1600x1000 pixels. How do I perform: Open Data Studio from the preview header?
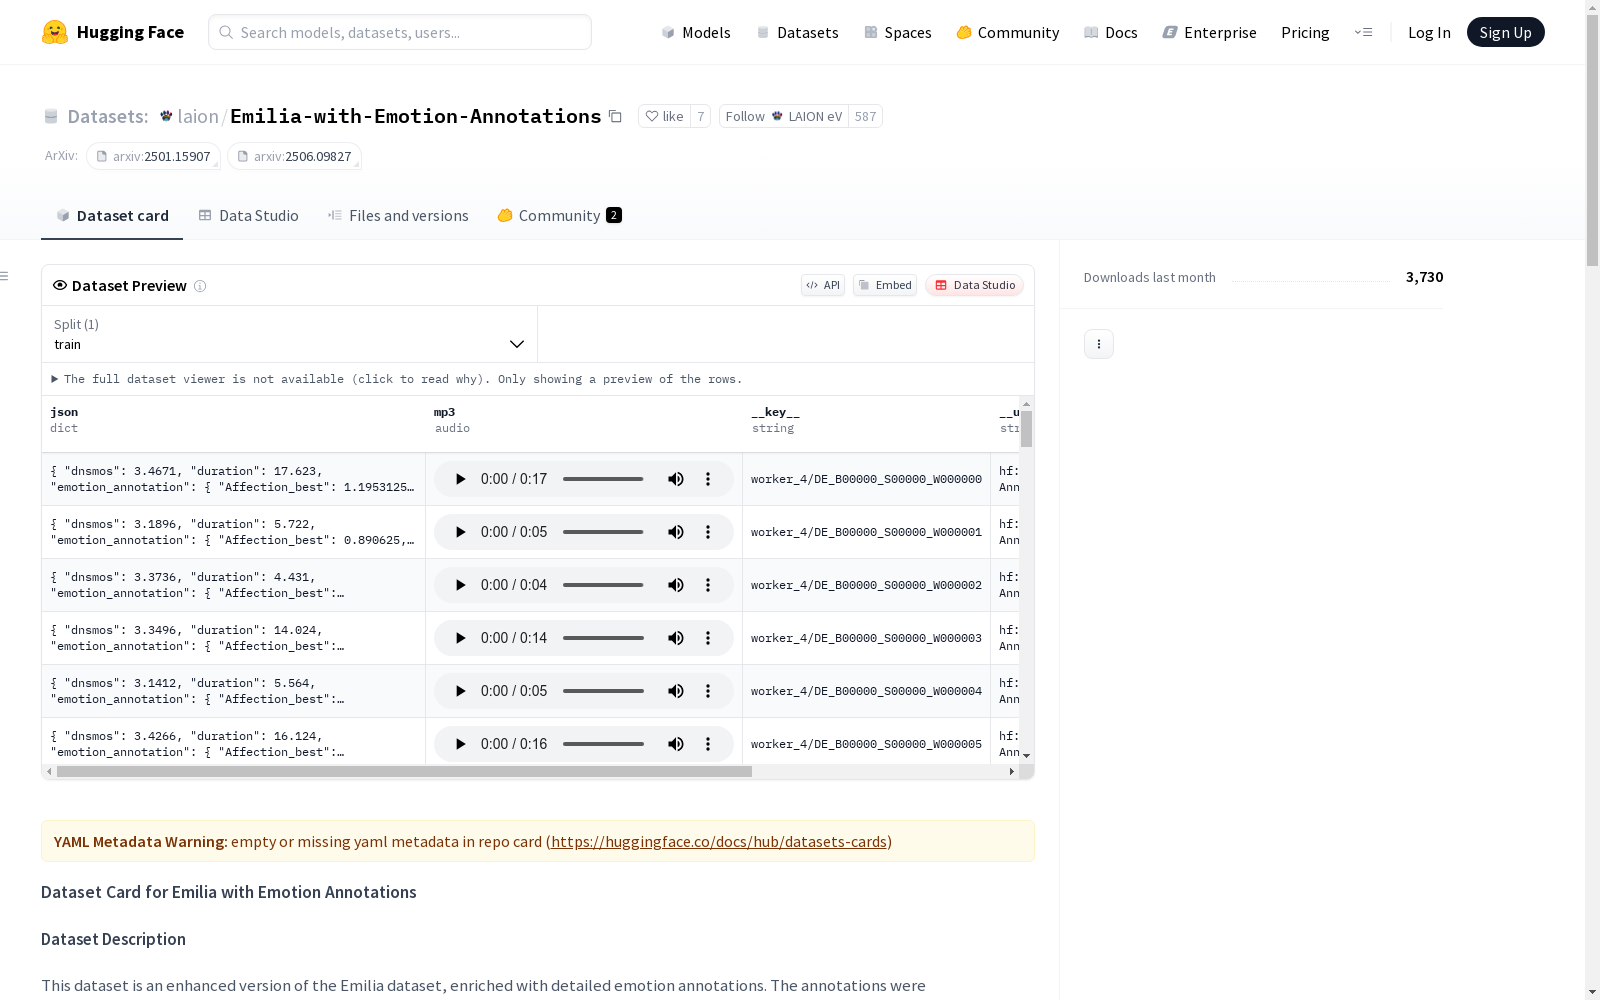pyautogui.click(x=974, y=285)
